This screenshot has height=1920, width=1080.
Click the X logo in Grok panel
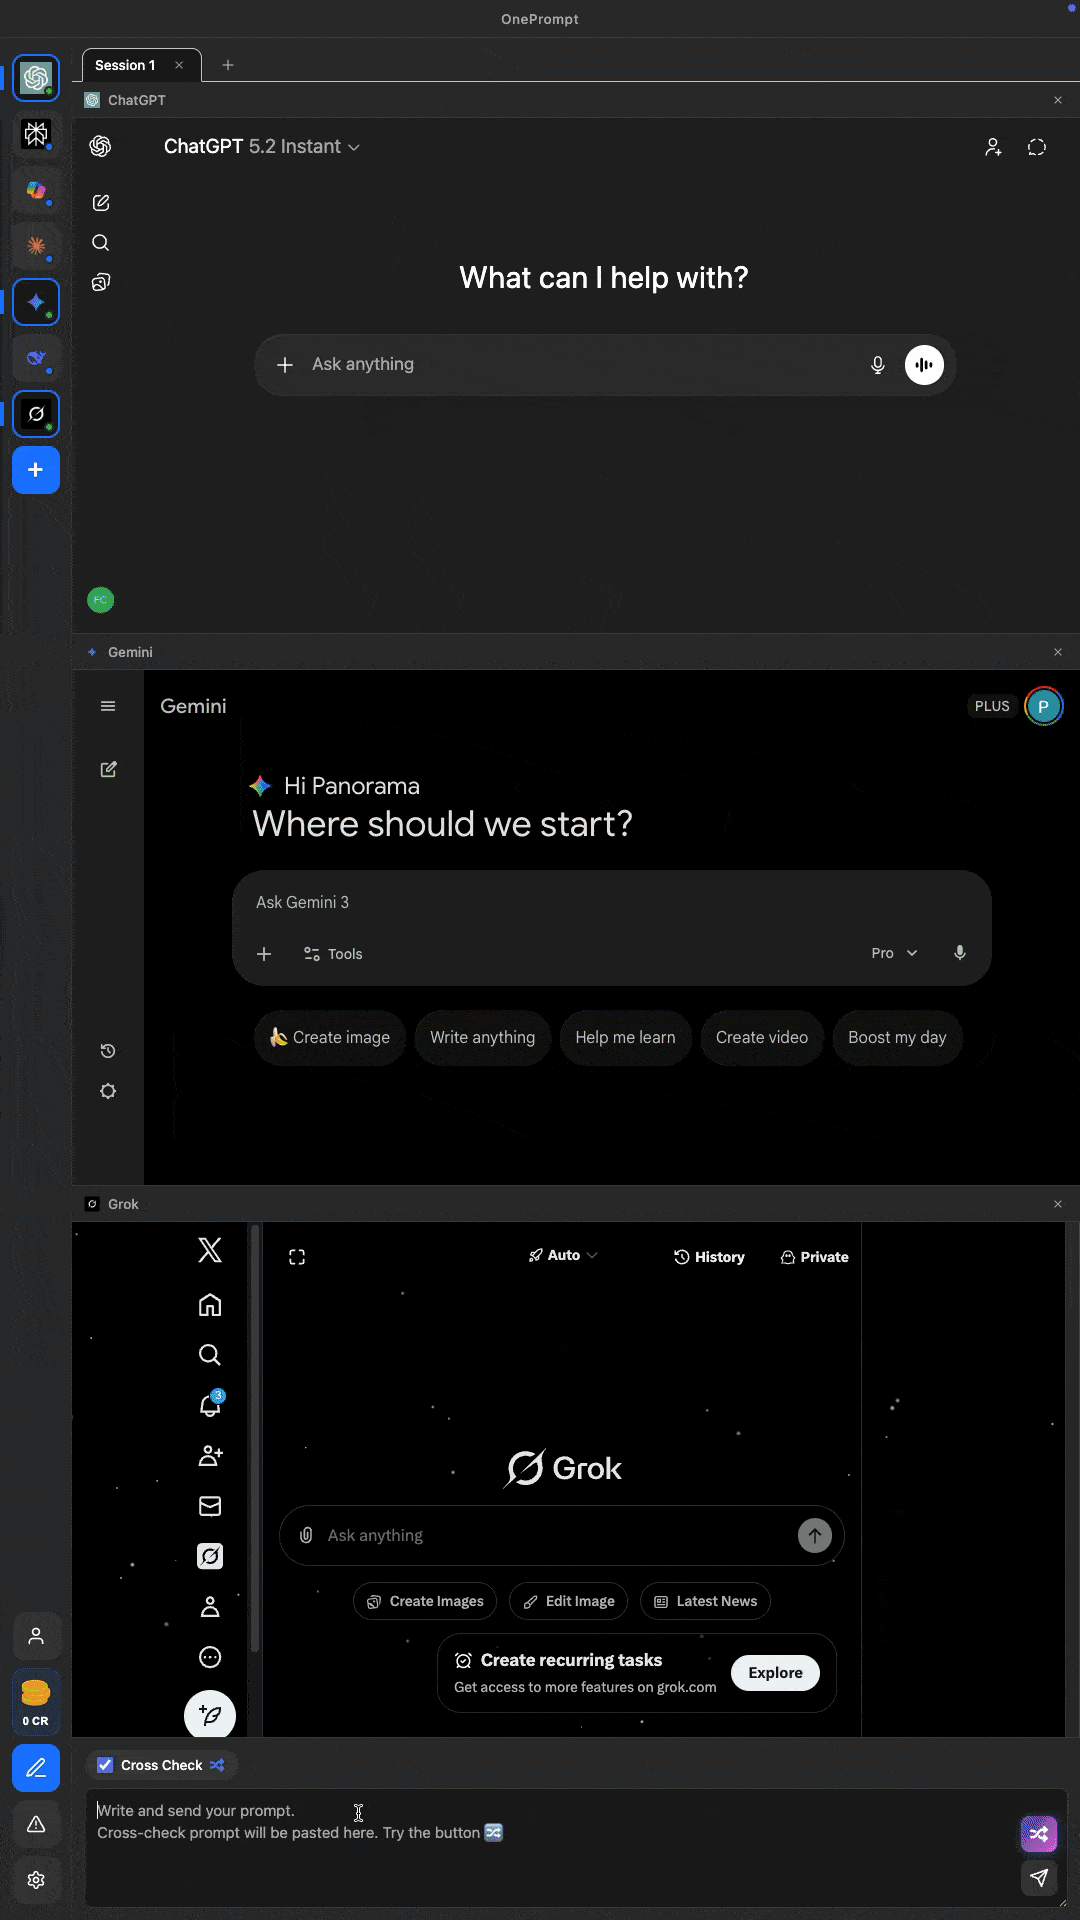click(210, 1250)
